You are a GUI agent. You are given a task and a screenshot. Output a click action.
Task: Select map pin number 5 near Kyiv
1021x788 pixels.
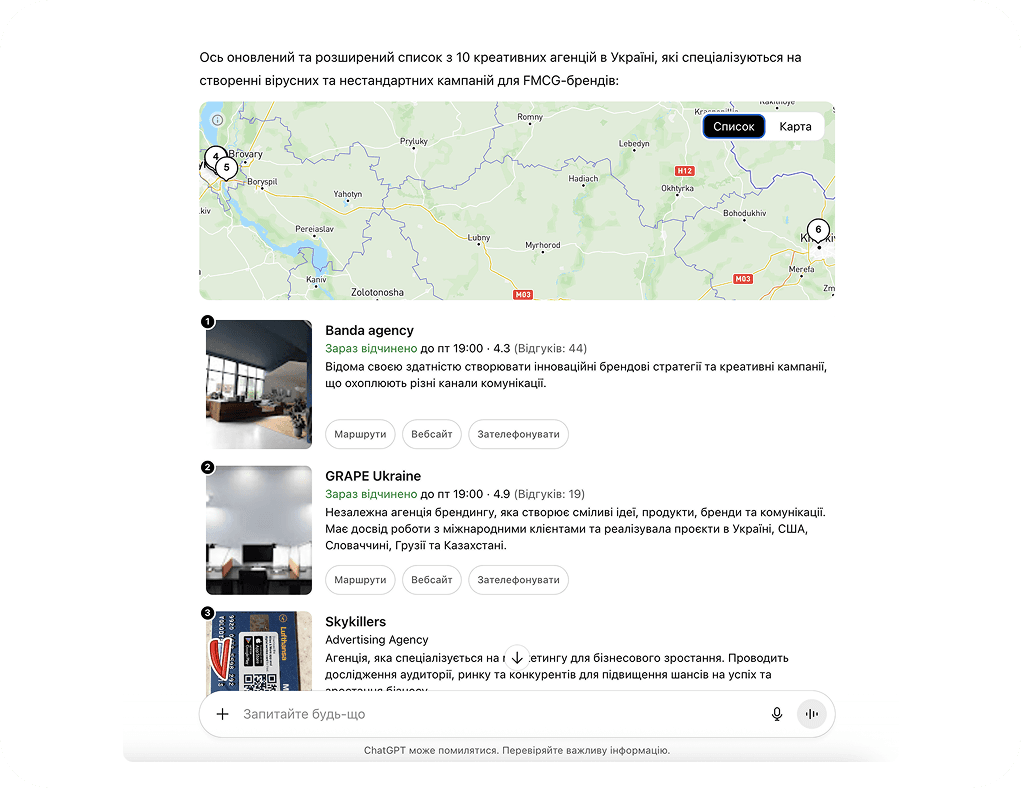point(227,168)
